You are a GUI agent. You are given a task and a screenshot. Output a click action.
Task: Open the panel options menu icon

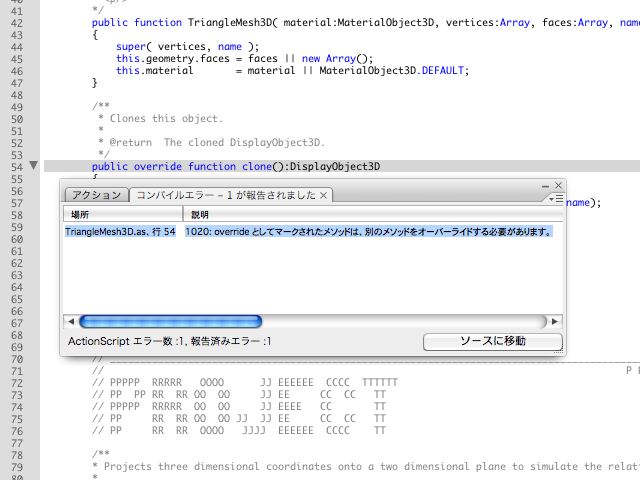(555, 199)
